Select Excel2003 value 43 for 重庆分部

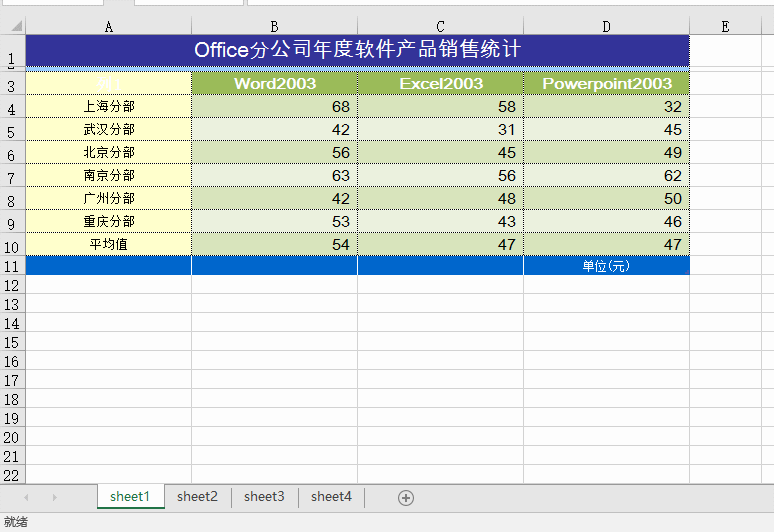pos(440,221)
